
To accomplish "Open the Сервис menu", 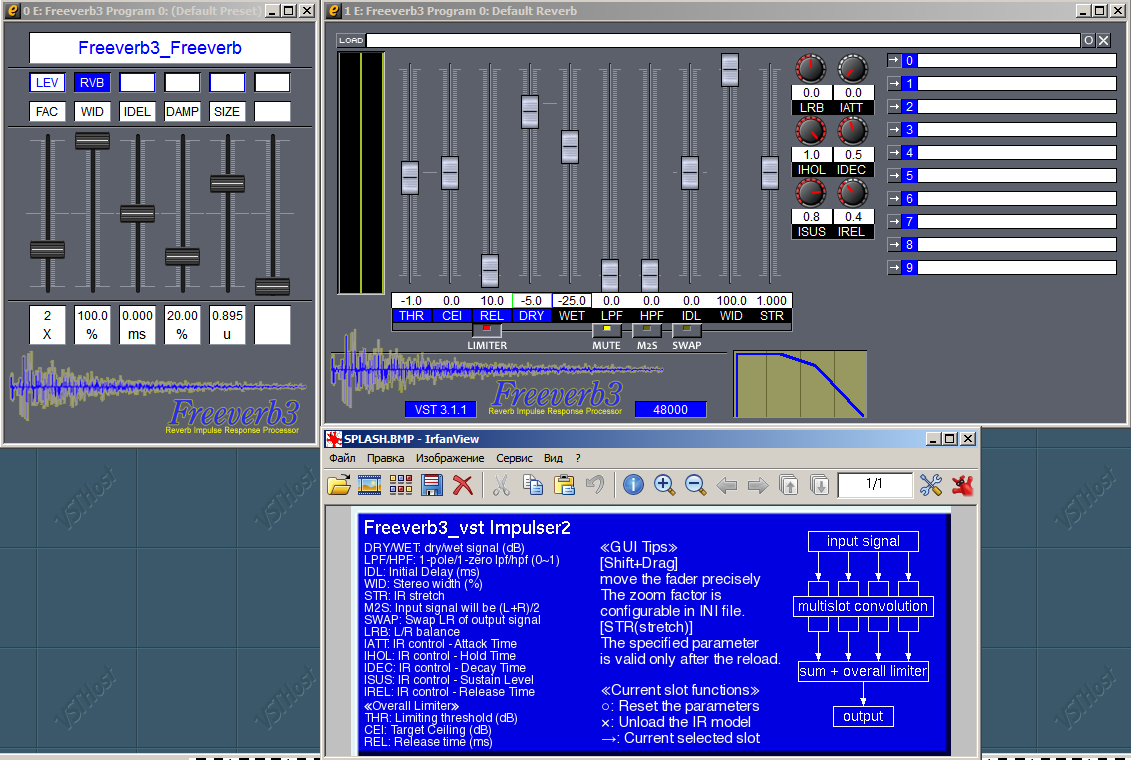I will pyautogui.click(x=514, y=458).
